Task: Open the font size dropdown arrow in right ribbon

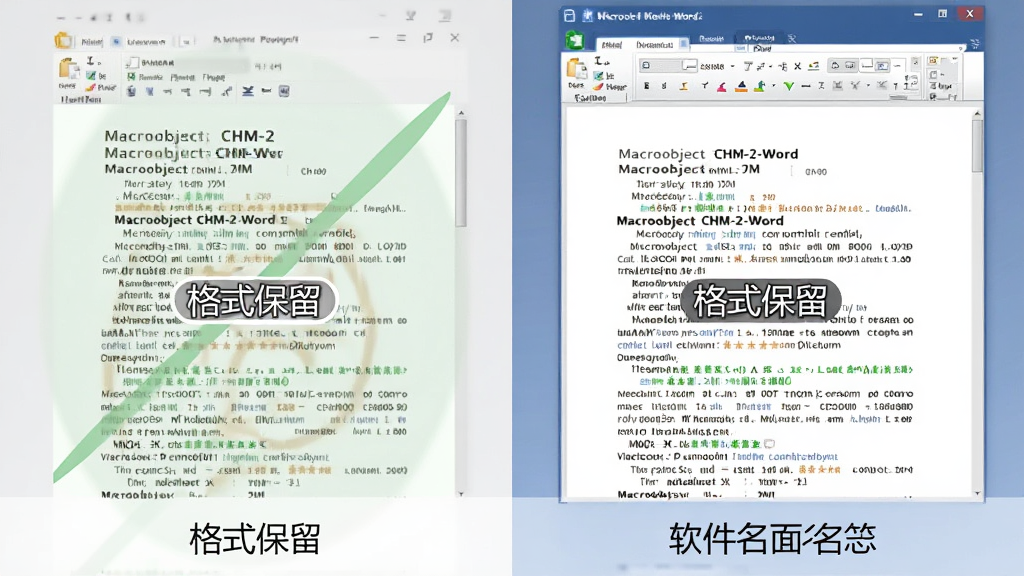Action: coord(733,67)
